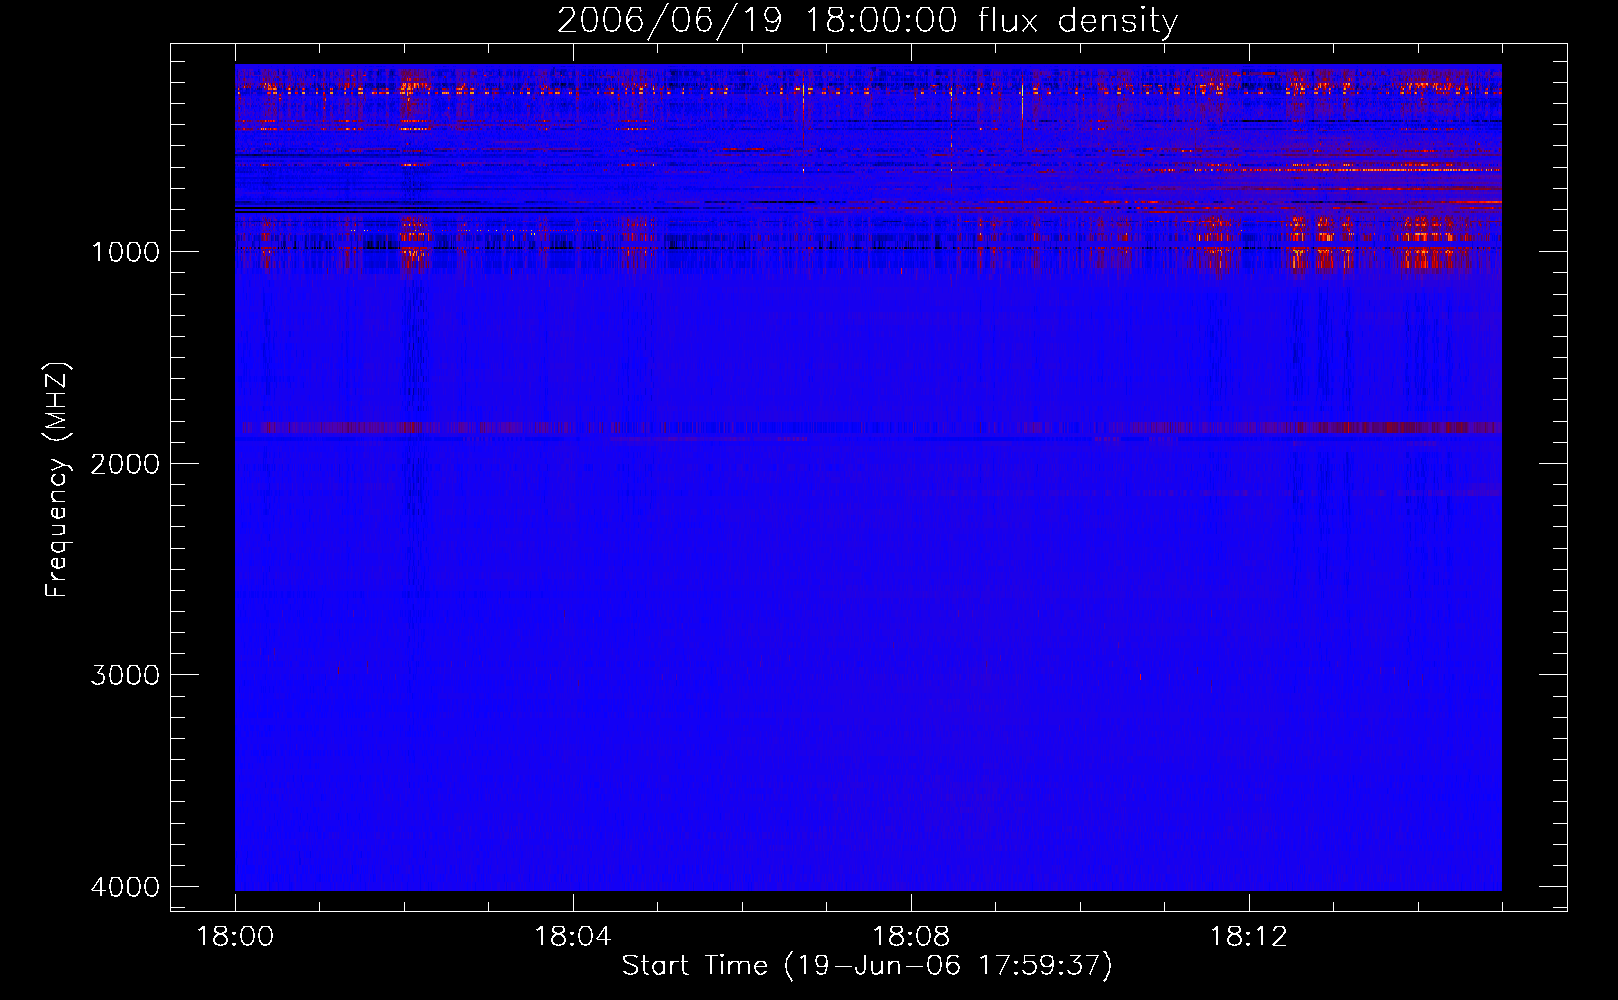Click the 1000 frequency tick label
The width and height of the screenshot is (1618, 1000).
click(x=125, y=252)
